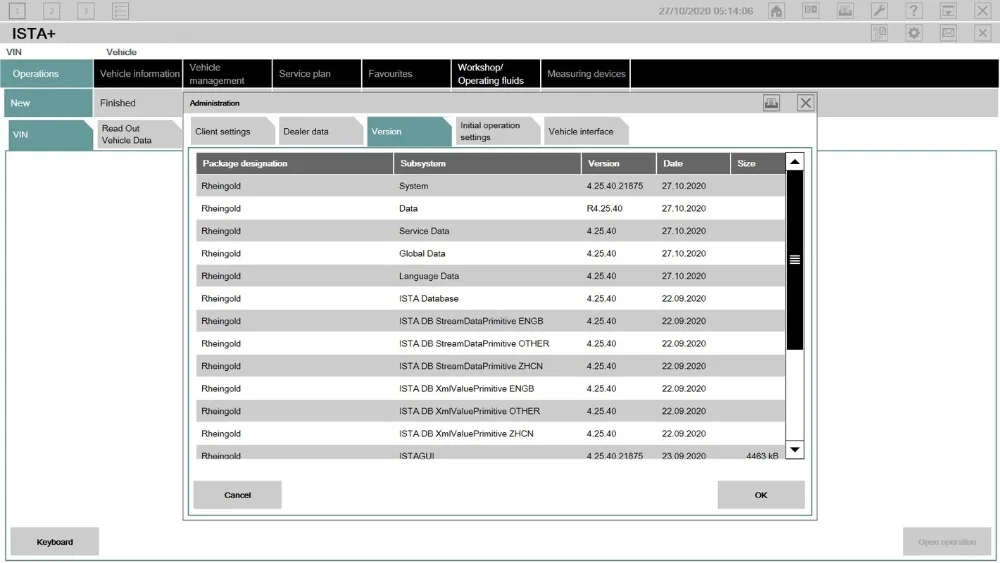Click the top bar printer icon
Image resolution: width=1000 pixels, height=563 pixels.
point(845,11)
